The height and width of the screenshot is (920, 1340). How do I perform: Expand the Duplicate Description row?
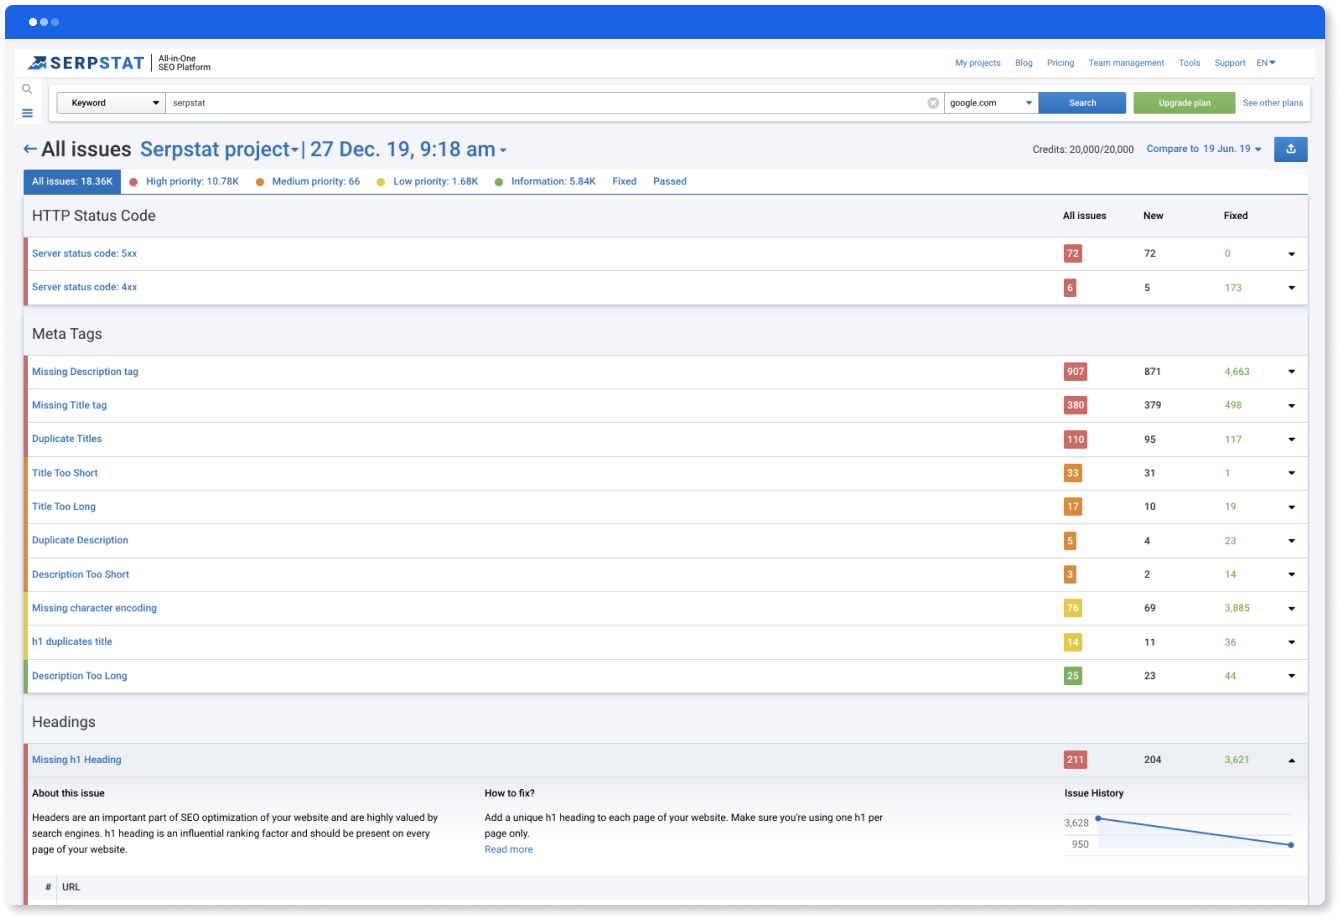click(x=1291, y=541)
